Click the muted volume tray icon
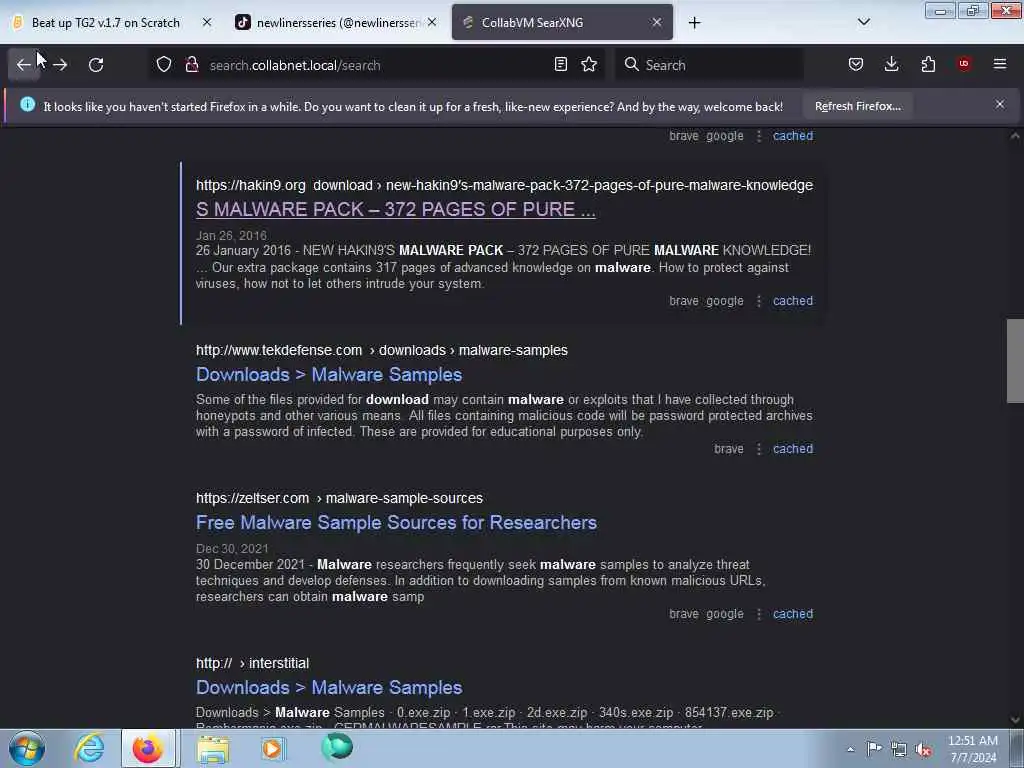 [923, 750]
